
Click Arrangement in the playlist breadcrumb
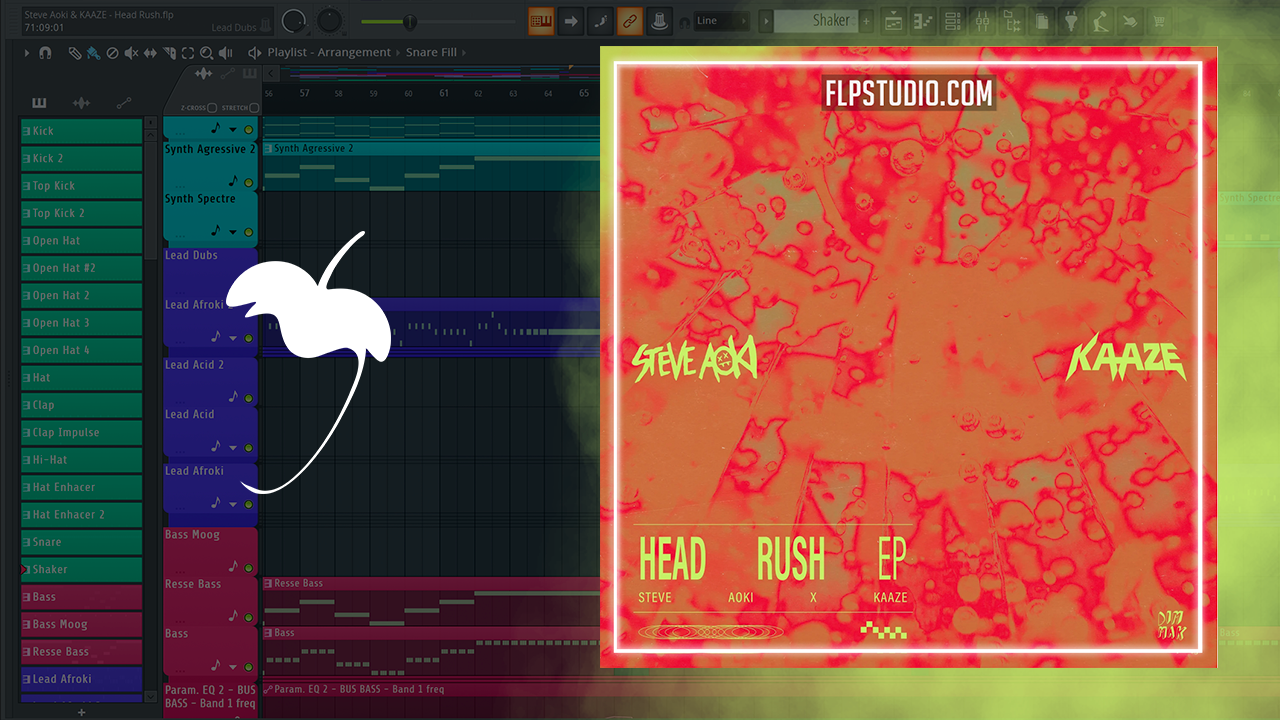[354, 52]
